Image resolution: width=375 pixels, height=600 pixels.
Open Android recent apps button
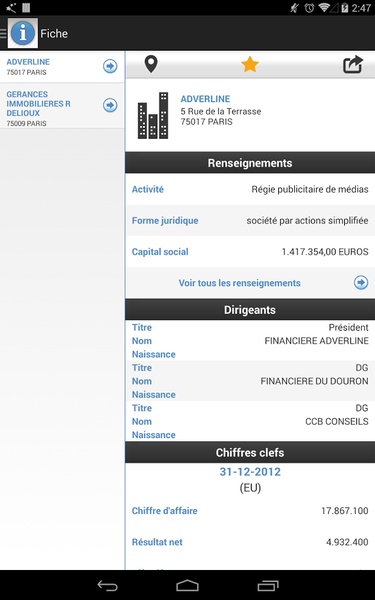pos(268,585)
